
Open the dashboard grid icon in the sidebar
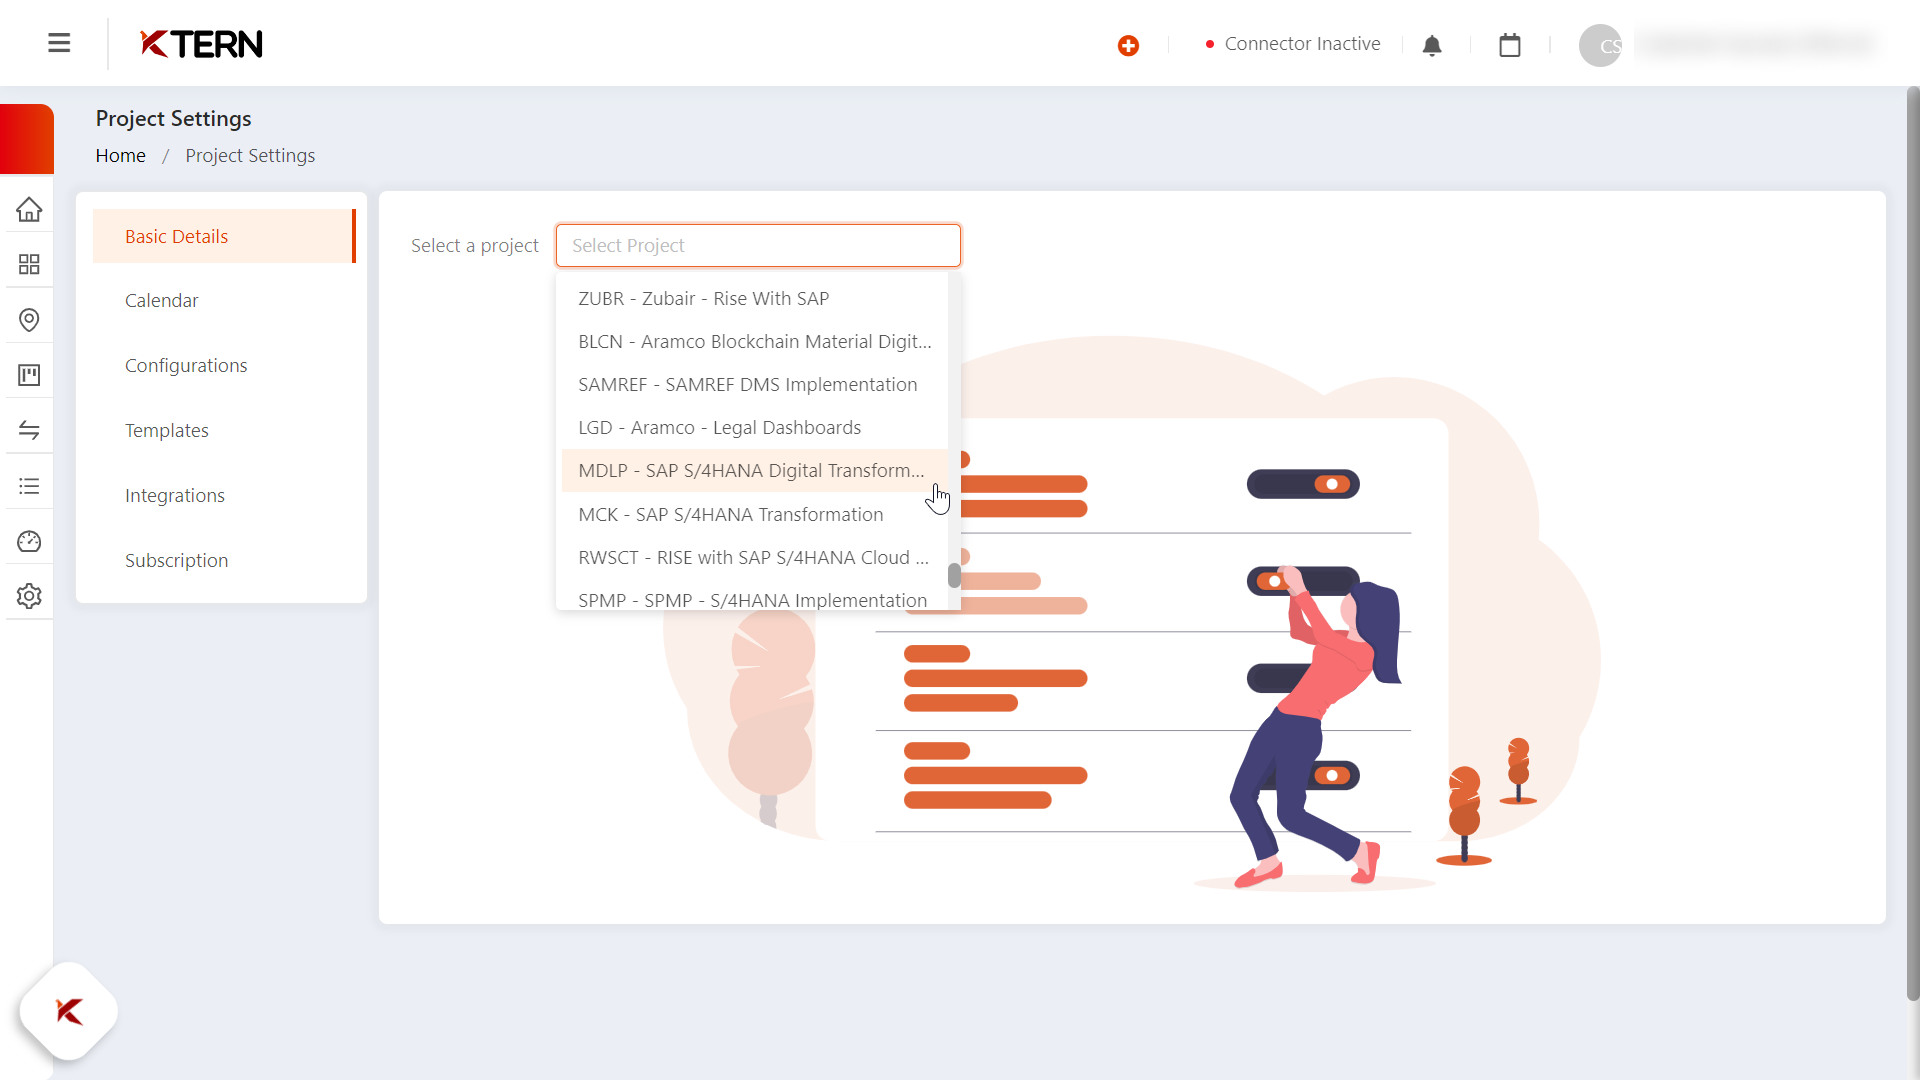tap(29, 264)
